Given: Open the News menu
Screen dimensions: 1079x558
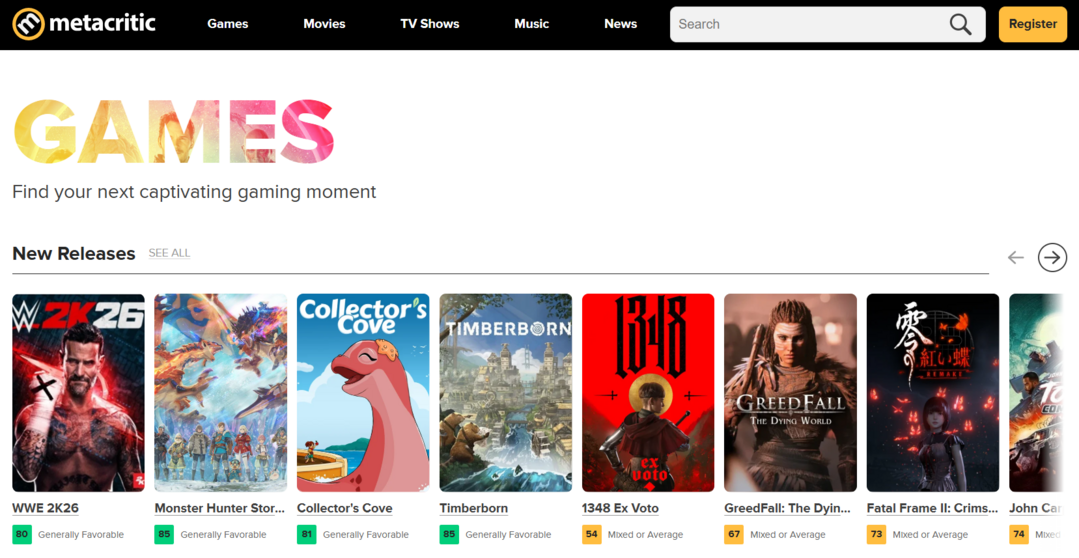Looking at the screenshot, I should (x=620, y=24).
